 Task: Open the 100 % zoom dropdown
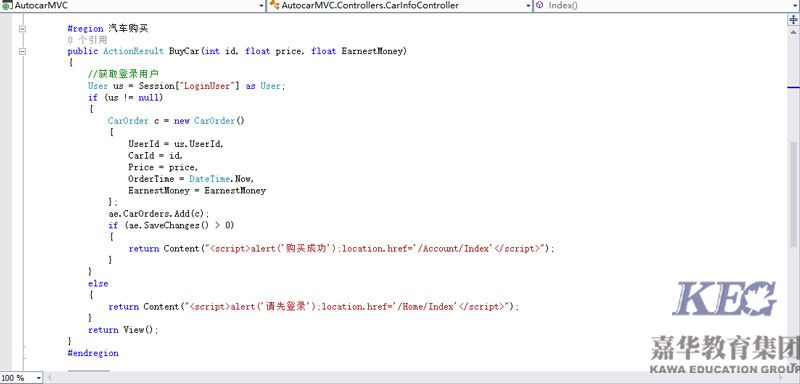coord(38,378)
